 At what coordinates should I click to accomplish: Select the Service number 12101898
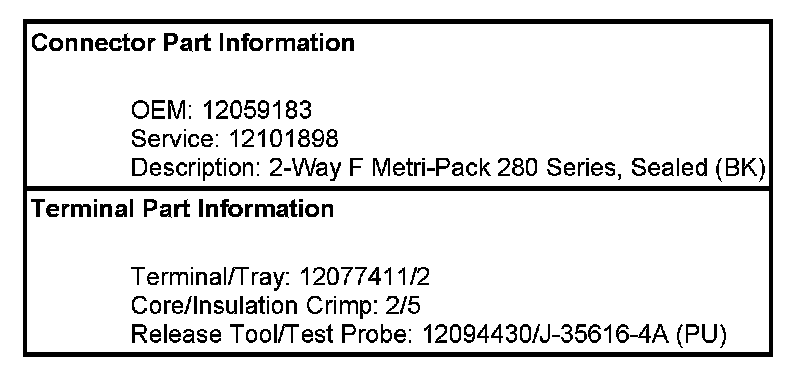pos(283,138)
